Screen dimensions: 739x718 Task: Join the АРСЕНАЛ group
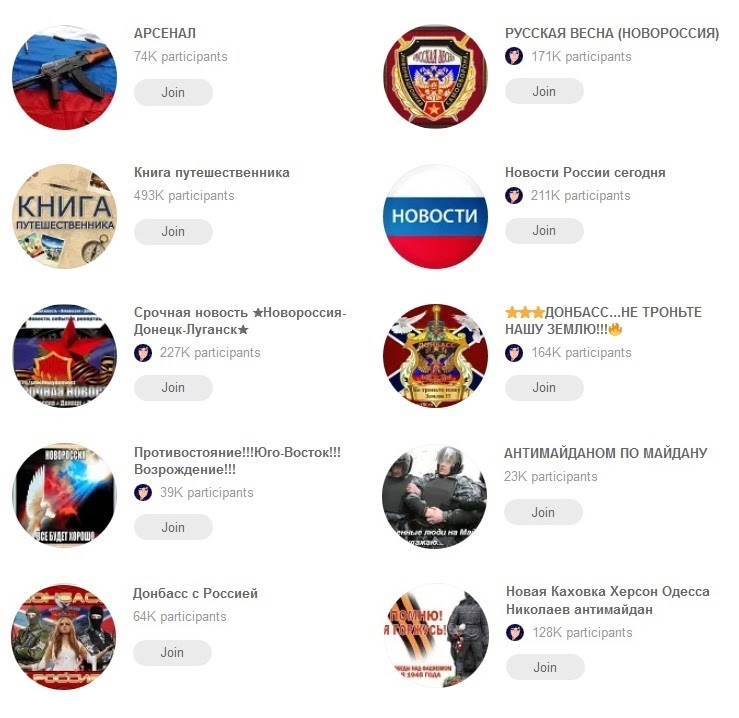(x=173, y=92)
